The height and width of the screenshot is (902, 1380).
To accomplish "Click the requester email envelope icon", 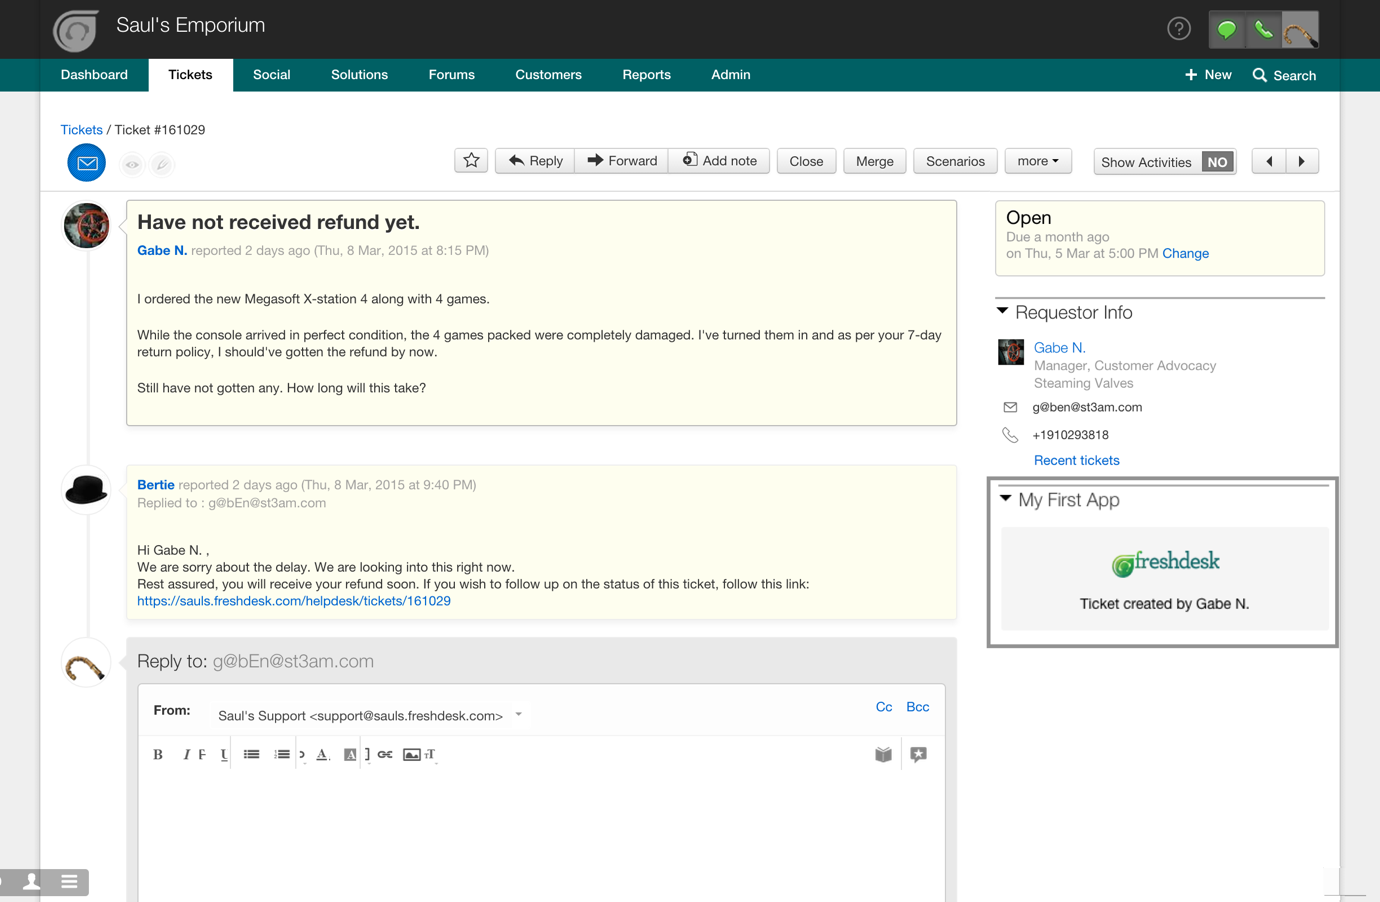I will pyautogui.click(x=1010, y=407).
